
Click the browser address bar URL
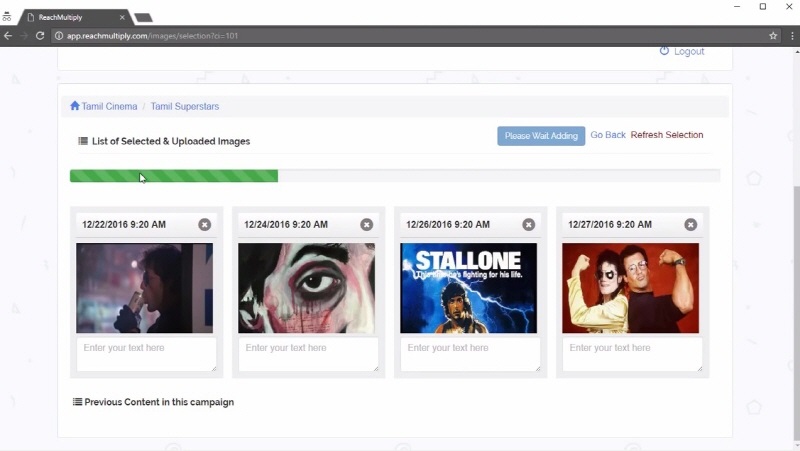(x=152, y=36)
